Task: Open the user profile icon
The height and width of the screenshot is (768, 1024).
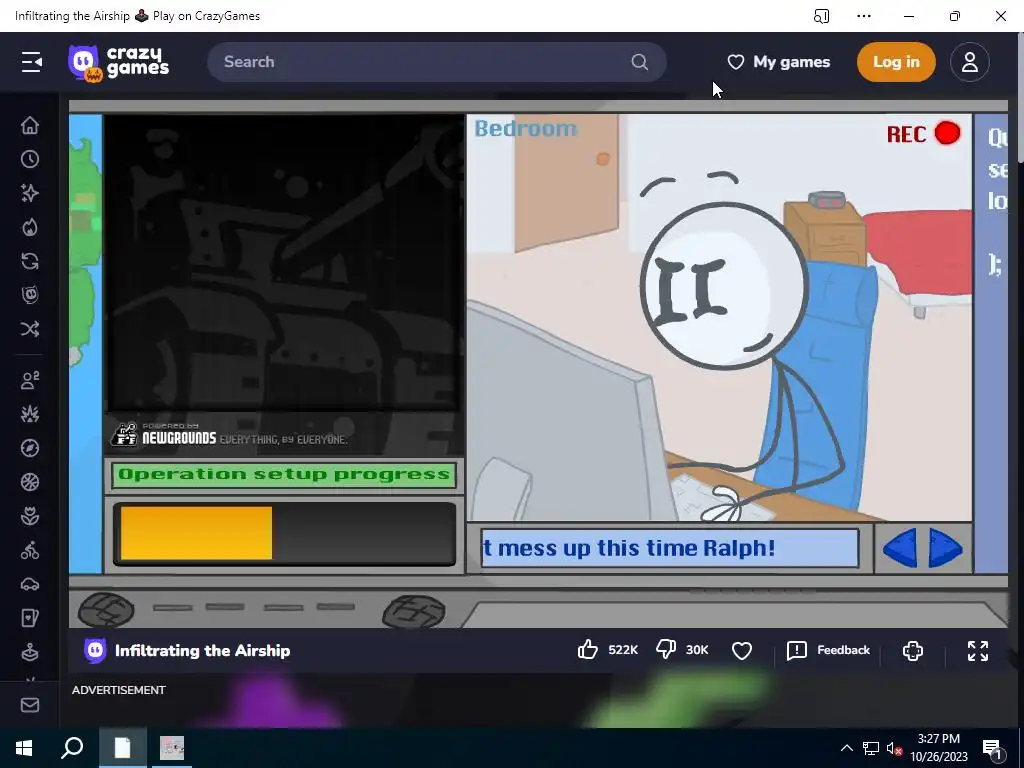Action: click(970, 62)
